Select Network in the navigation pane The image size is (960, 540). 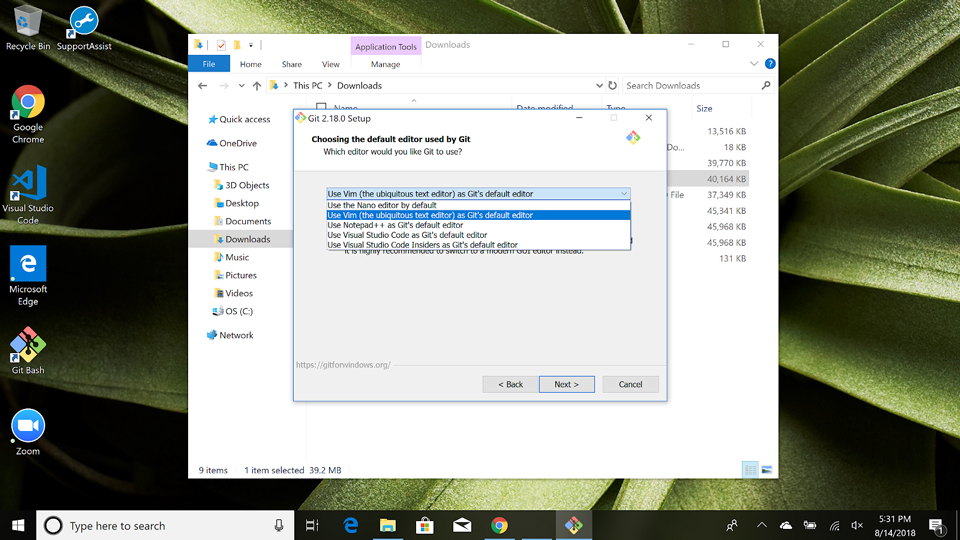pyautogui.click(x=230, y=335)
